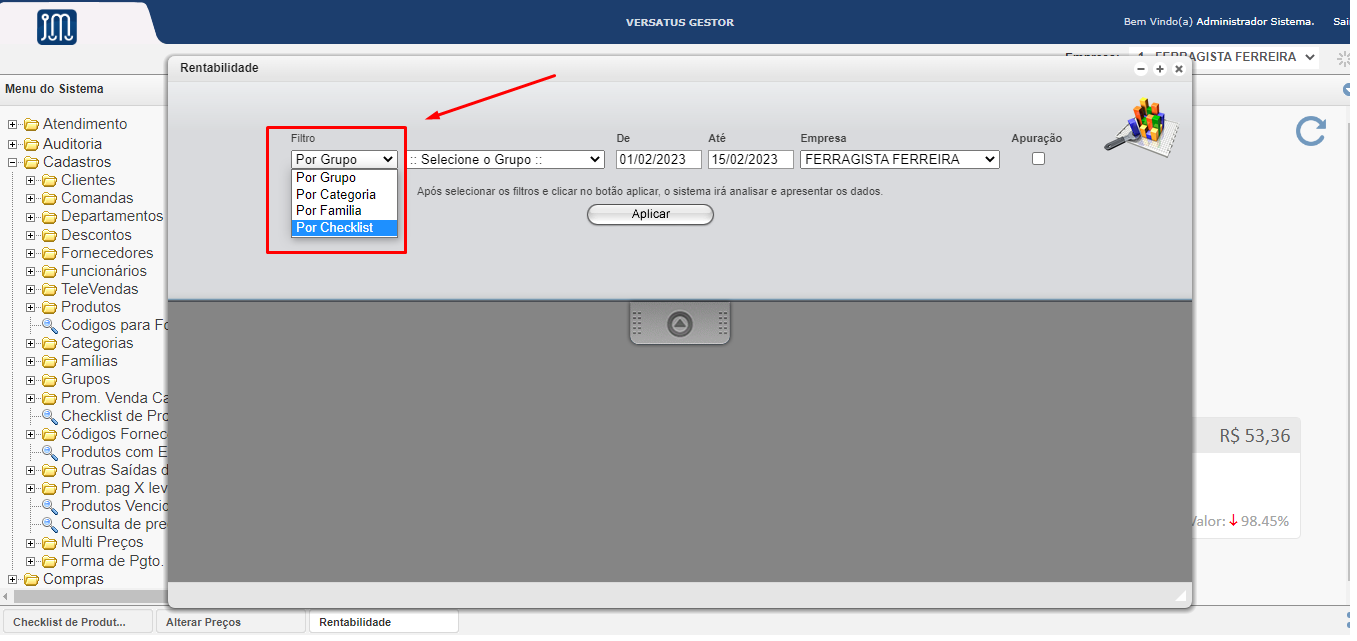Click the blue refresh arrow icon
1357x641 pixels.
[1310, 131]
